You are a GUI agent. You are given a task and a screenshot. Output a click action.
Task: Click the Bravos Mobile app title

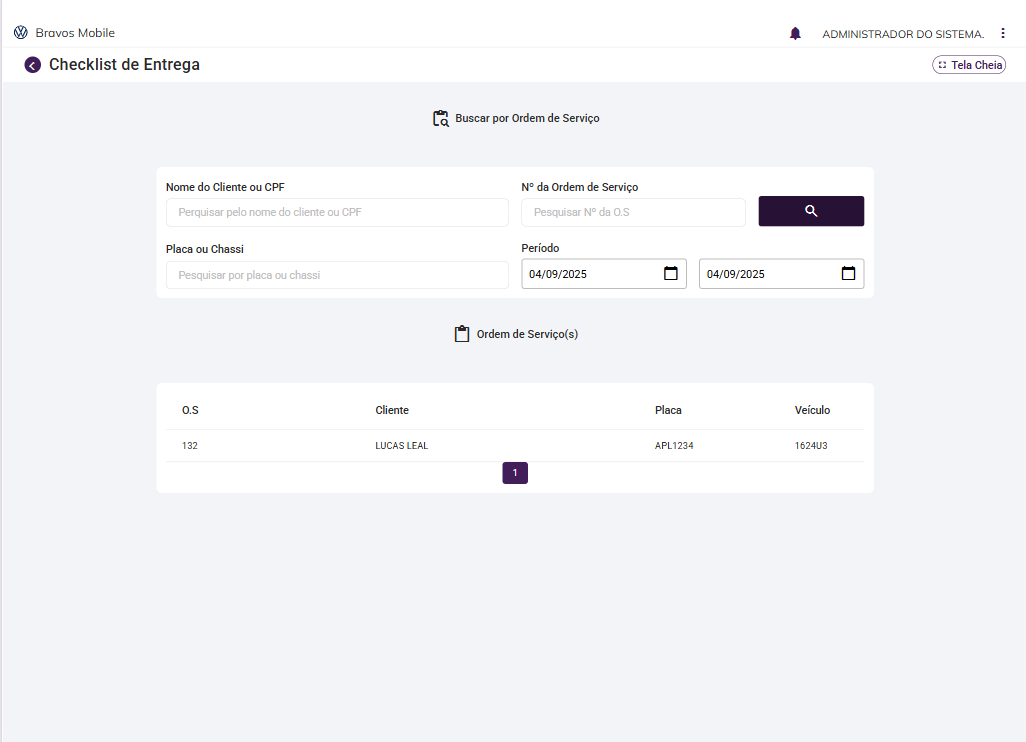click(x=75, y=33)
